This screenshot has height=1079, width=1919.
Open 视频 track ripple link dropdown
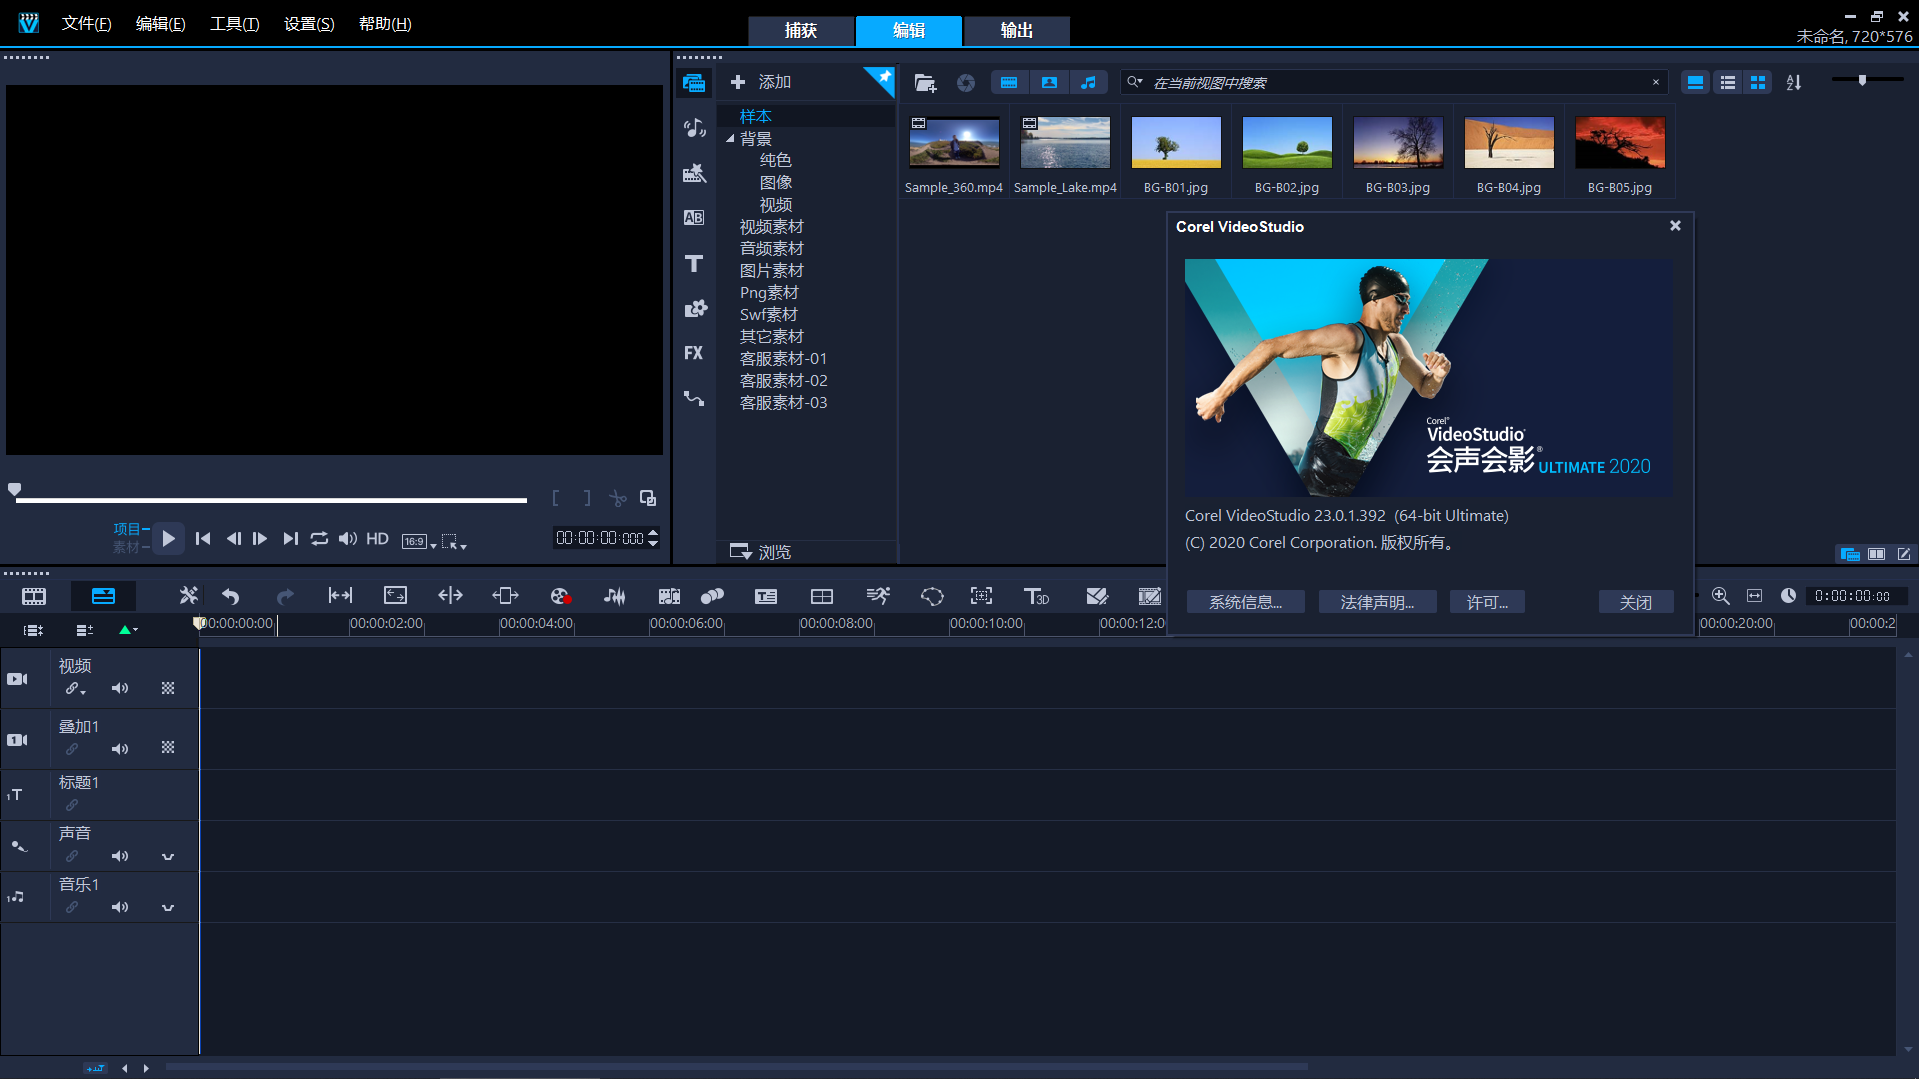pos(76,689)
